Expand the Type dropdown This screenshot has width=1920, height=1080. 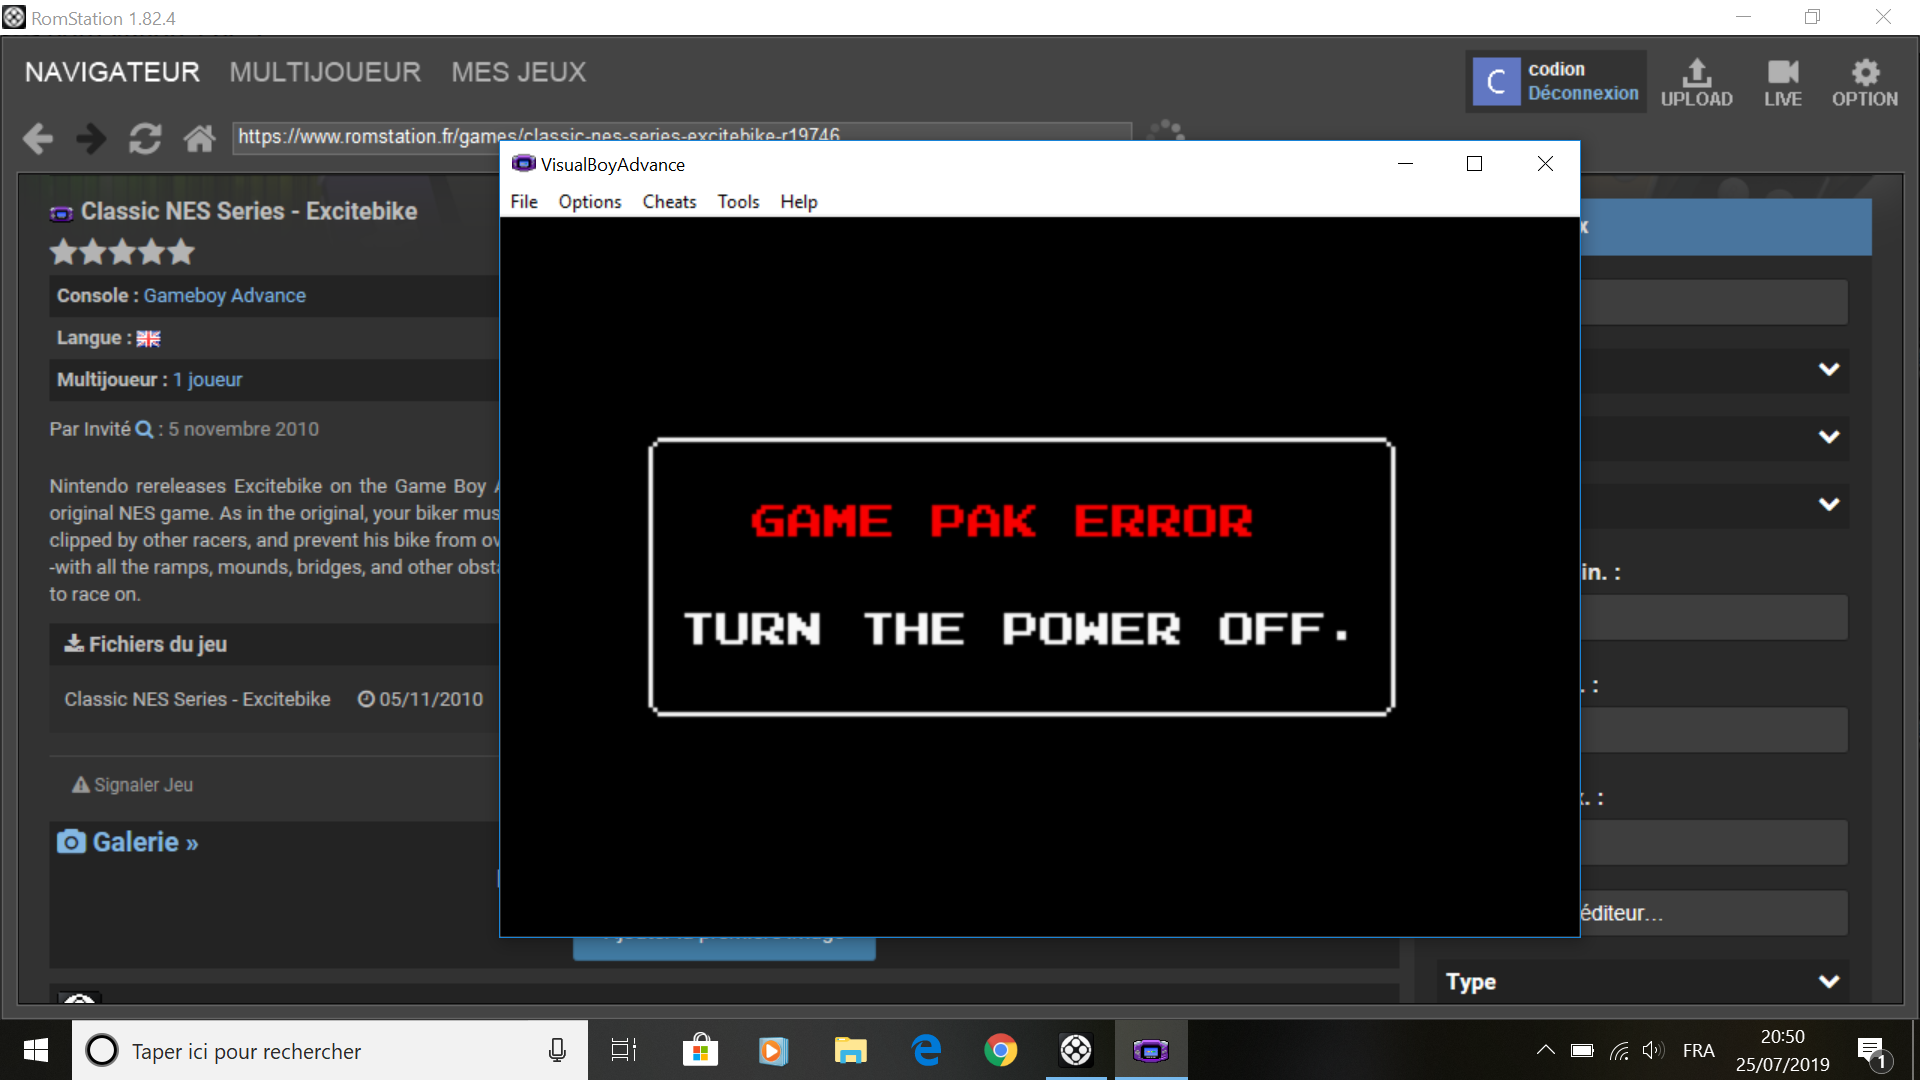(1829, 981)
